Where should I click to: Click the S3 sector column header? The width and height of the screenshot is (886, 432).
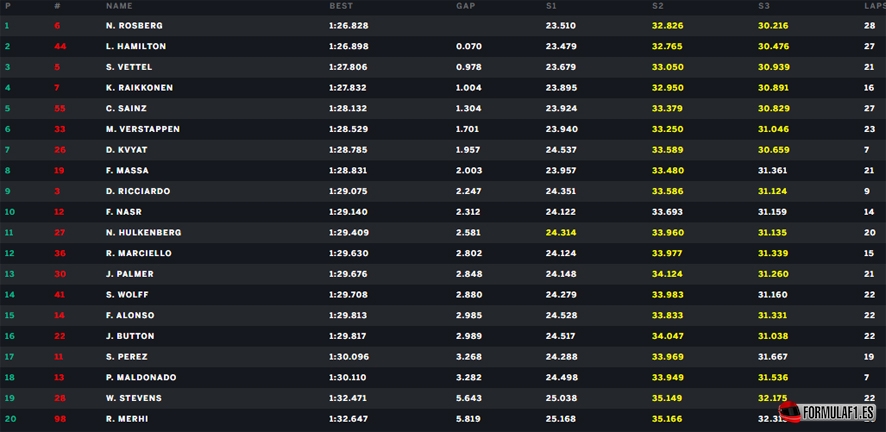[764, 6]
